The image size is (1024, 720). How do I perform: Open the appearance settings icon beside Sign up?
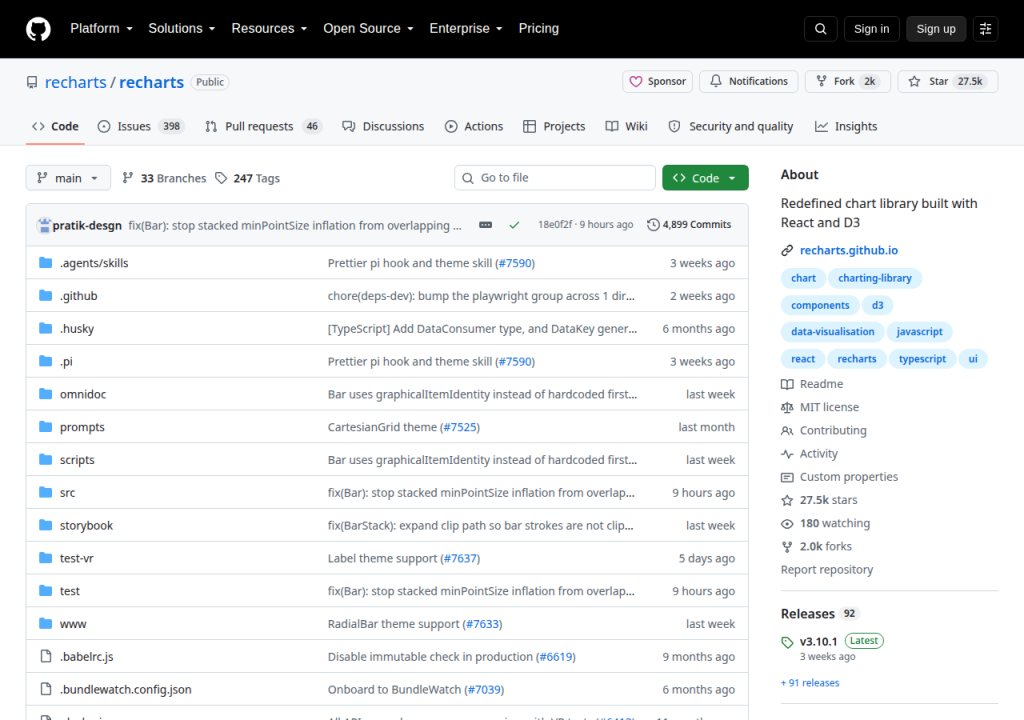(x=985, y=29)
